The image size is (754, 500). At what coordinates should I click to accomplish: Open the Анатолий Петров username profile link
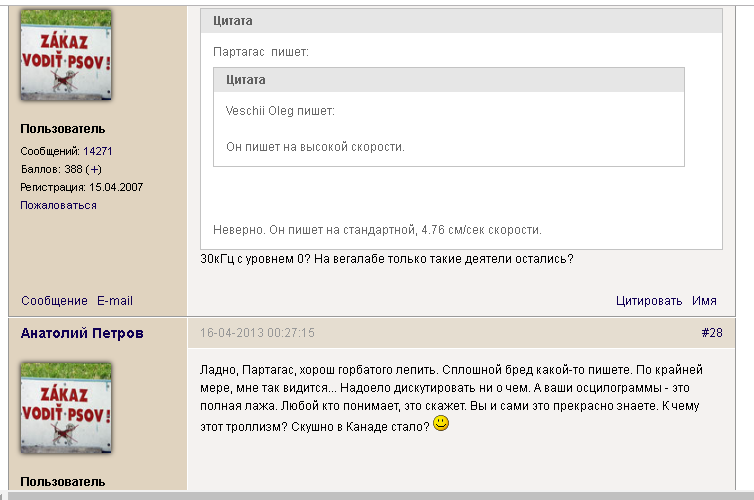[x=82, y=333]
